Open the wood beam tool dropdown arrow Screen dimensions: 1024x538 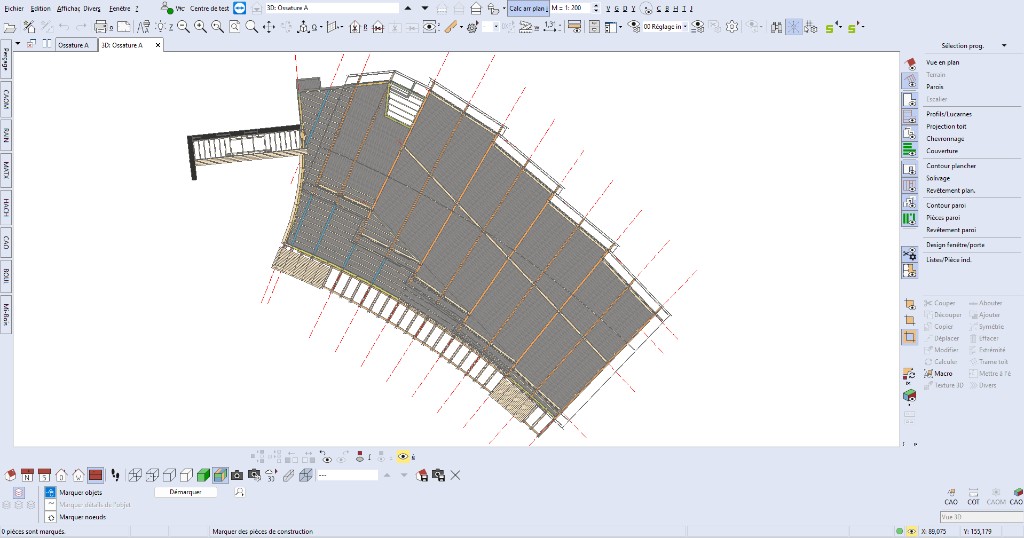point(461,27)
